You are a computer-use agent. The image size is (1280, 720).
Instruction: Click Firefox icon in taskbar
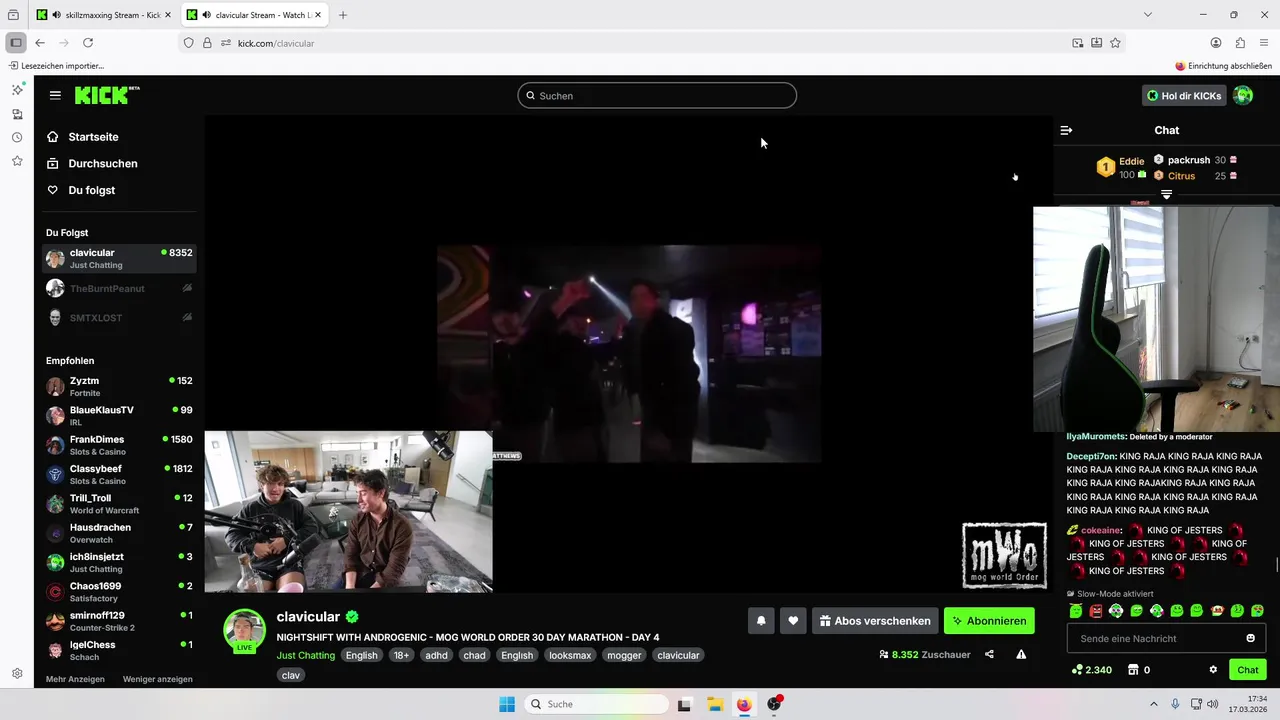coord(744,704)
